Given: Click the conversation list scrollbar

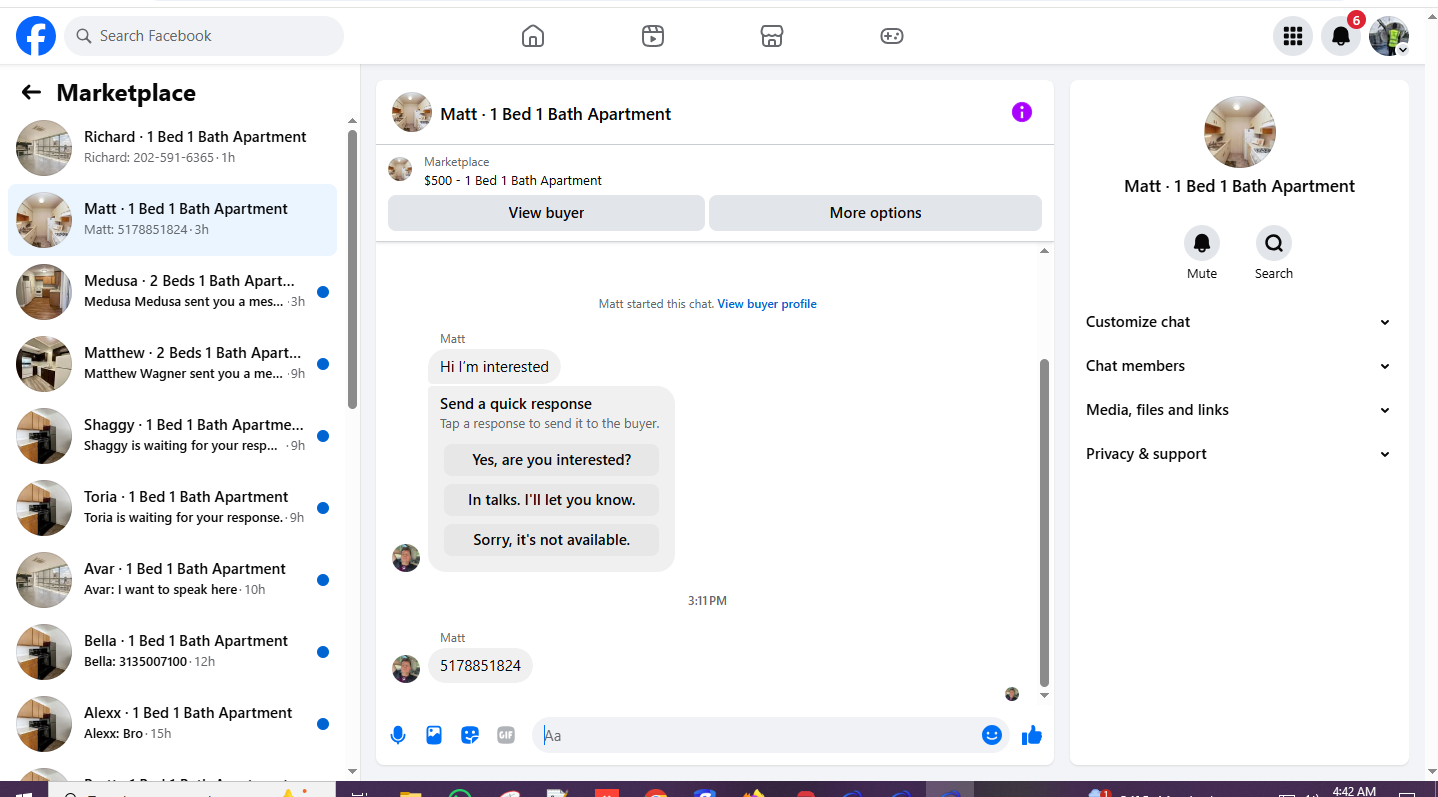Looking at the screenshot, I should click(x=352, y=268).
